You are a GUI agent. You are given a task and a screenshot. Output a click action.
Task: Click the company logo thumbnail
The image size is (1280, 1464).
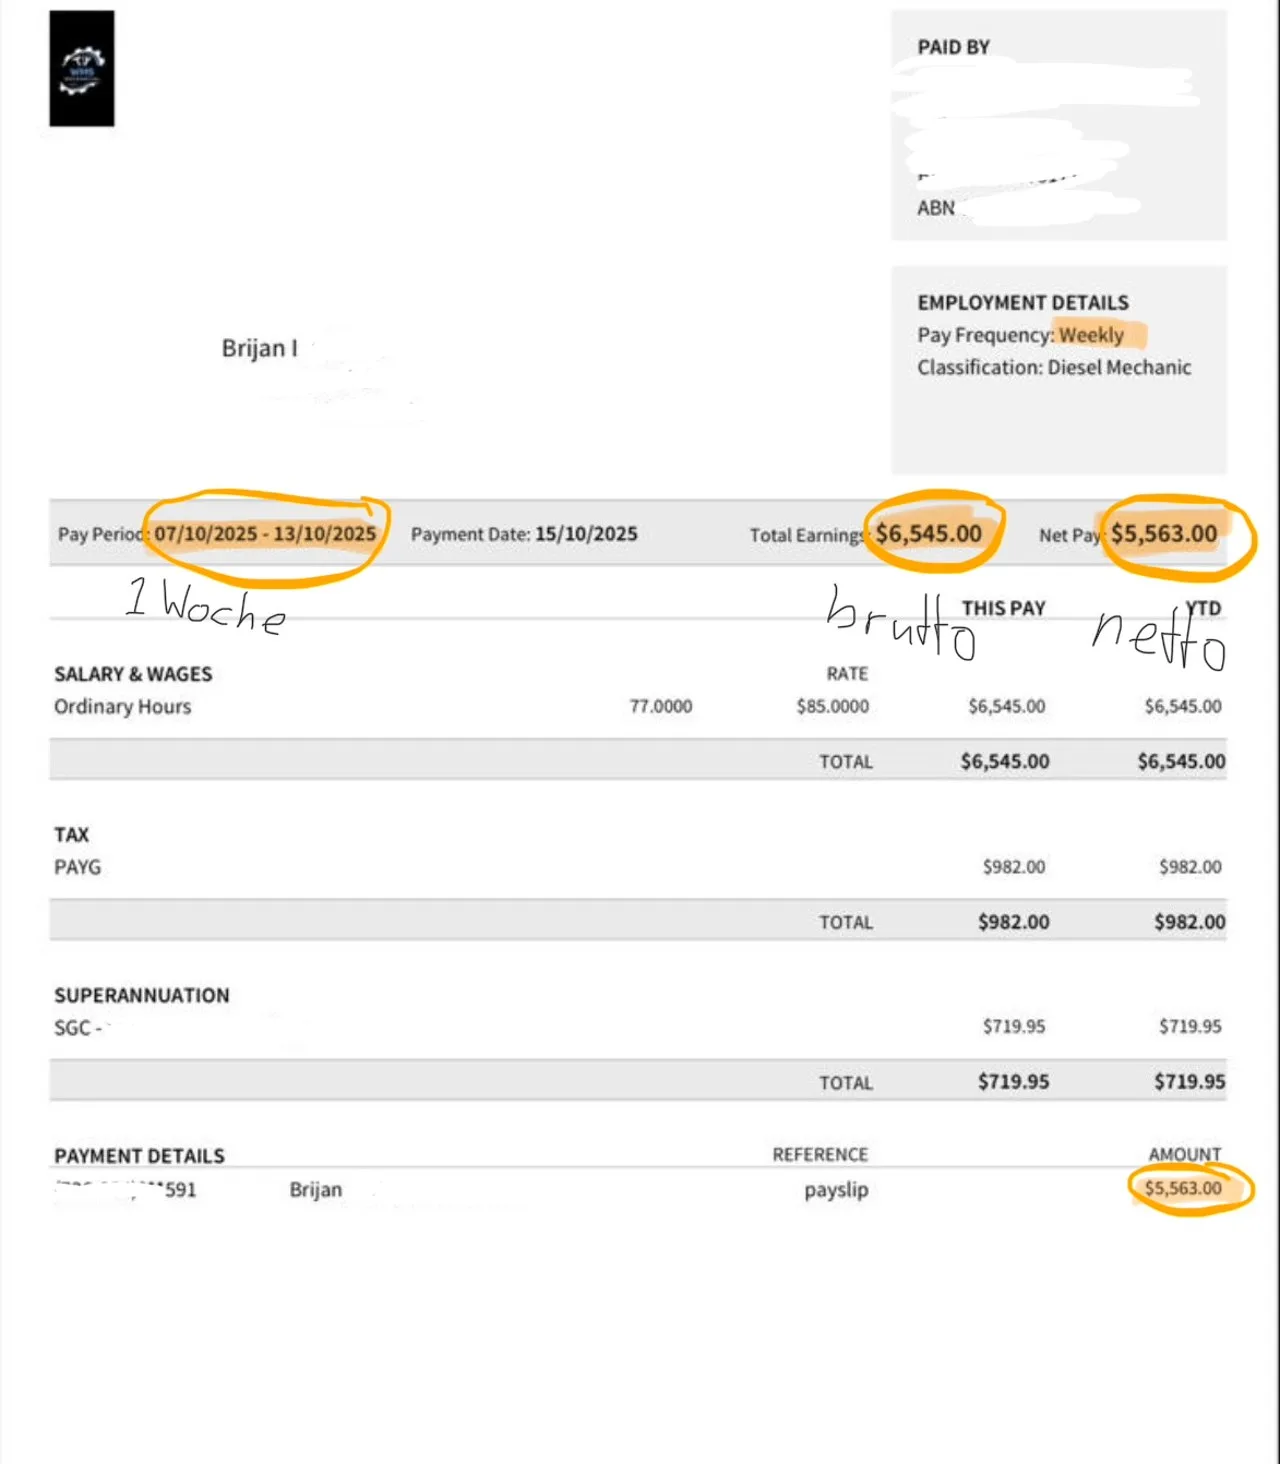pos(82,69)
